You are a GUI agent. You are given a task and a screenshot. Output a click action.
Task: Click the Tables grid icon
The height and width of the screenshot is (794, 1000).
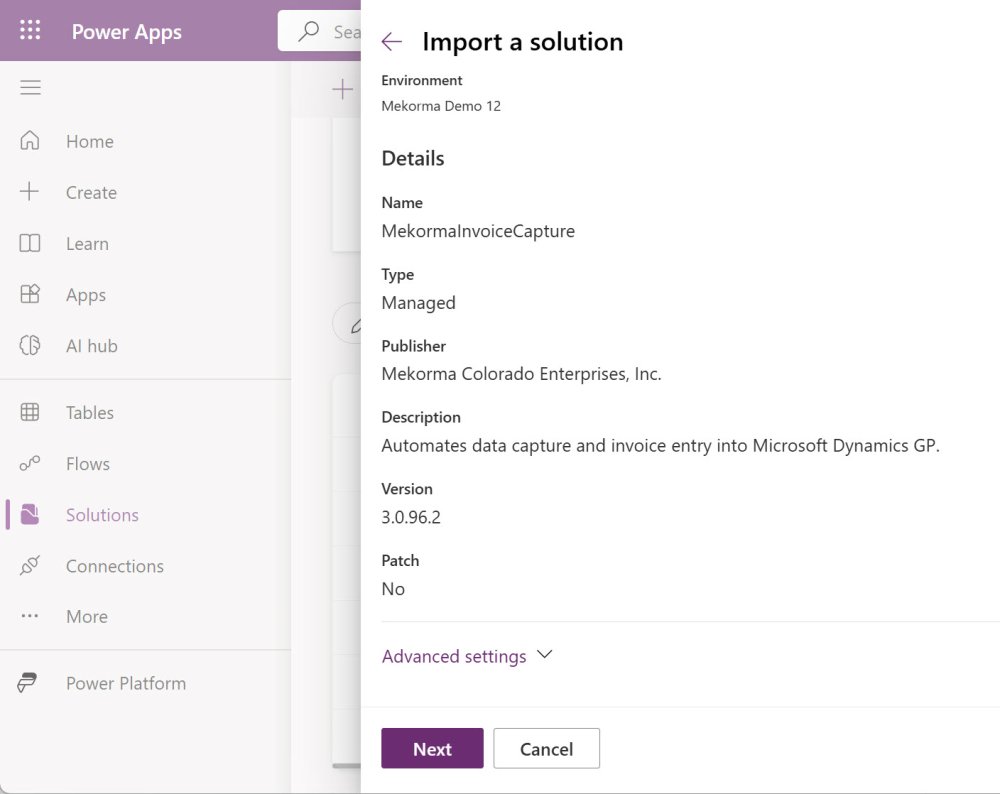30,412
